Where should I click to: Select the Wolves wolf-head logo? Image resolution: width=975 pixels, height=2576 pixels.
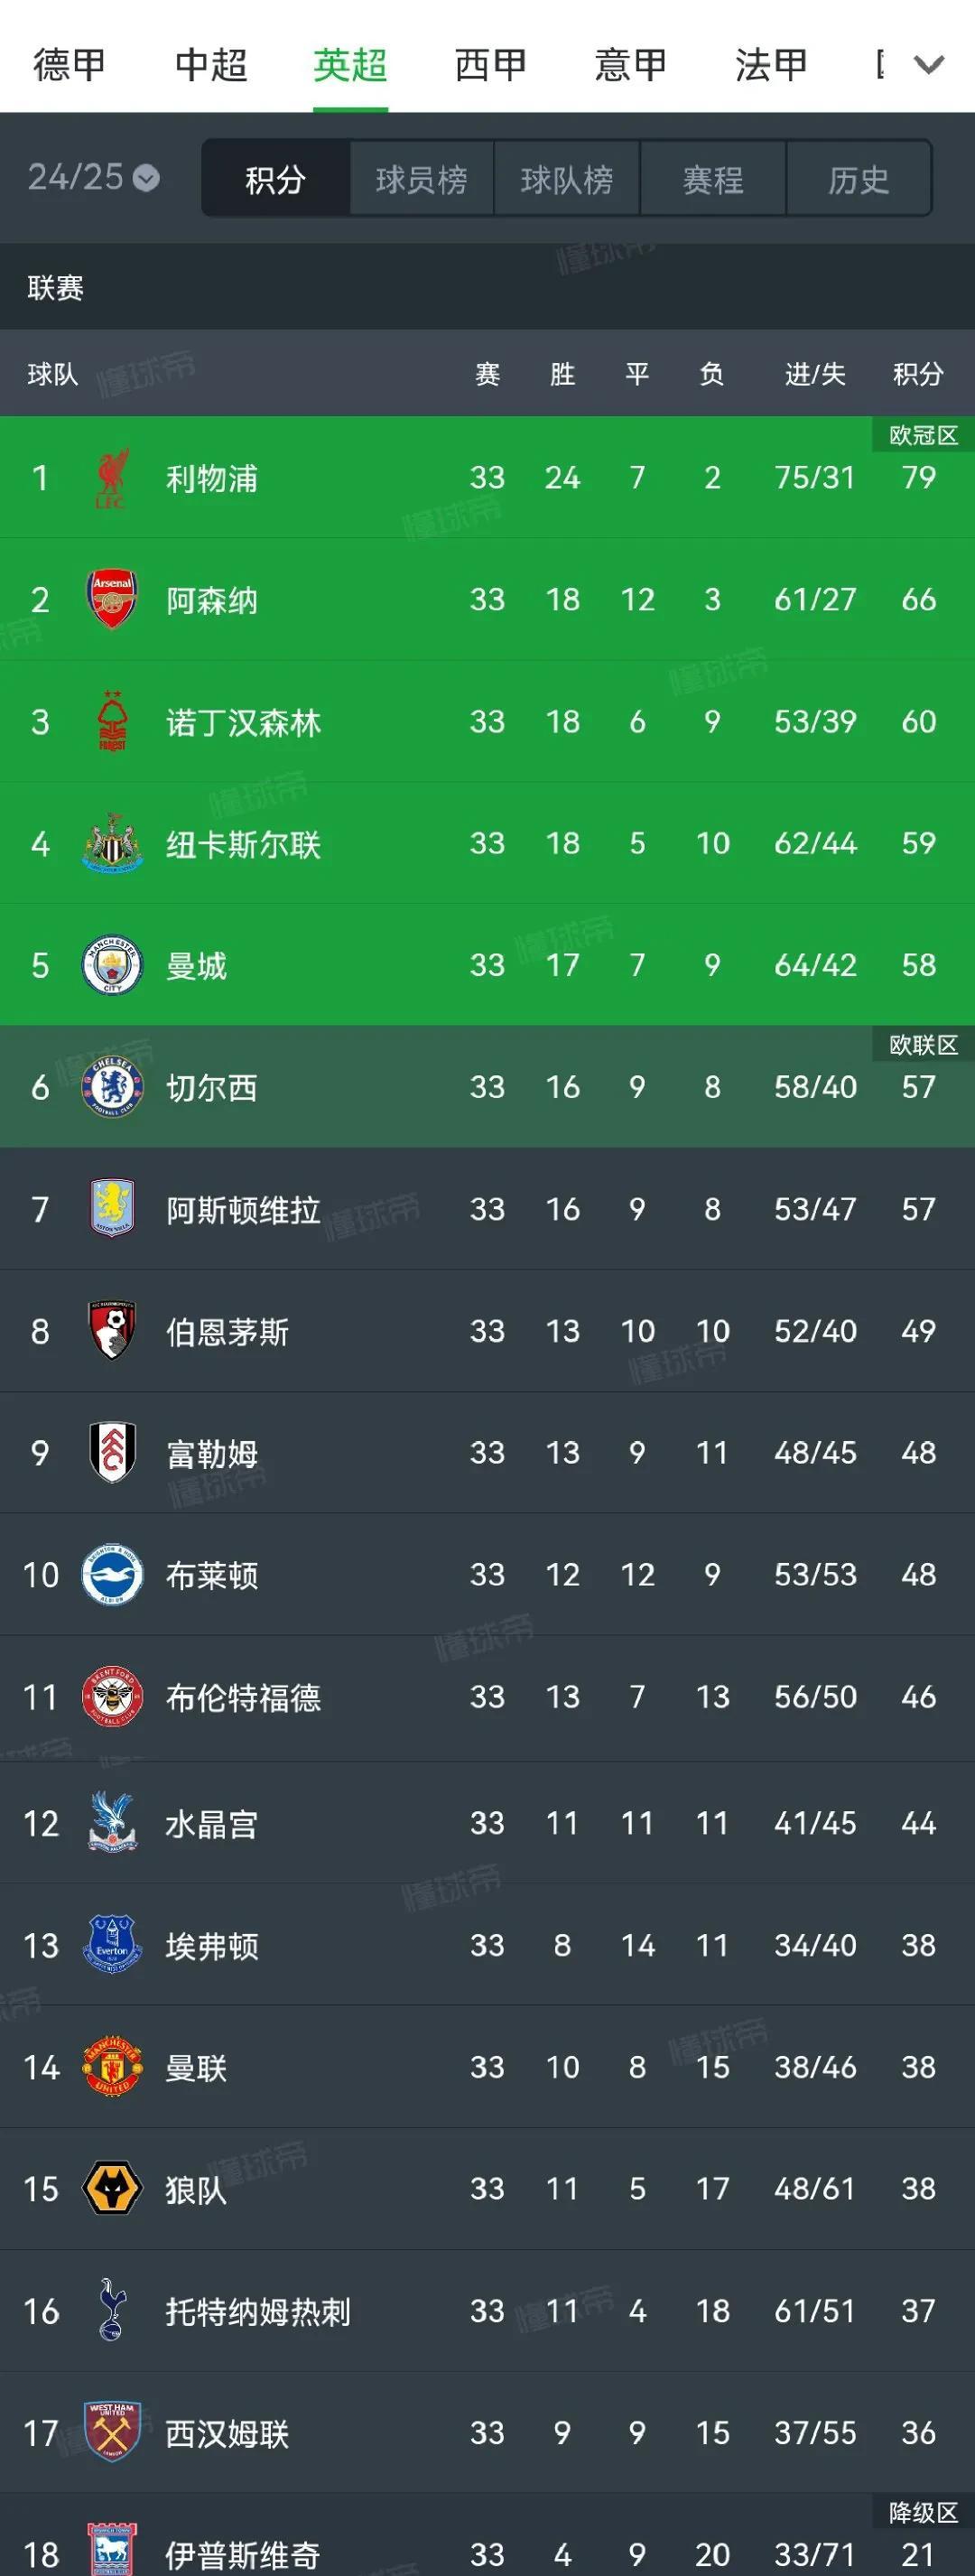112,2188
